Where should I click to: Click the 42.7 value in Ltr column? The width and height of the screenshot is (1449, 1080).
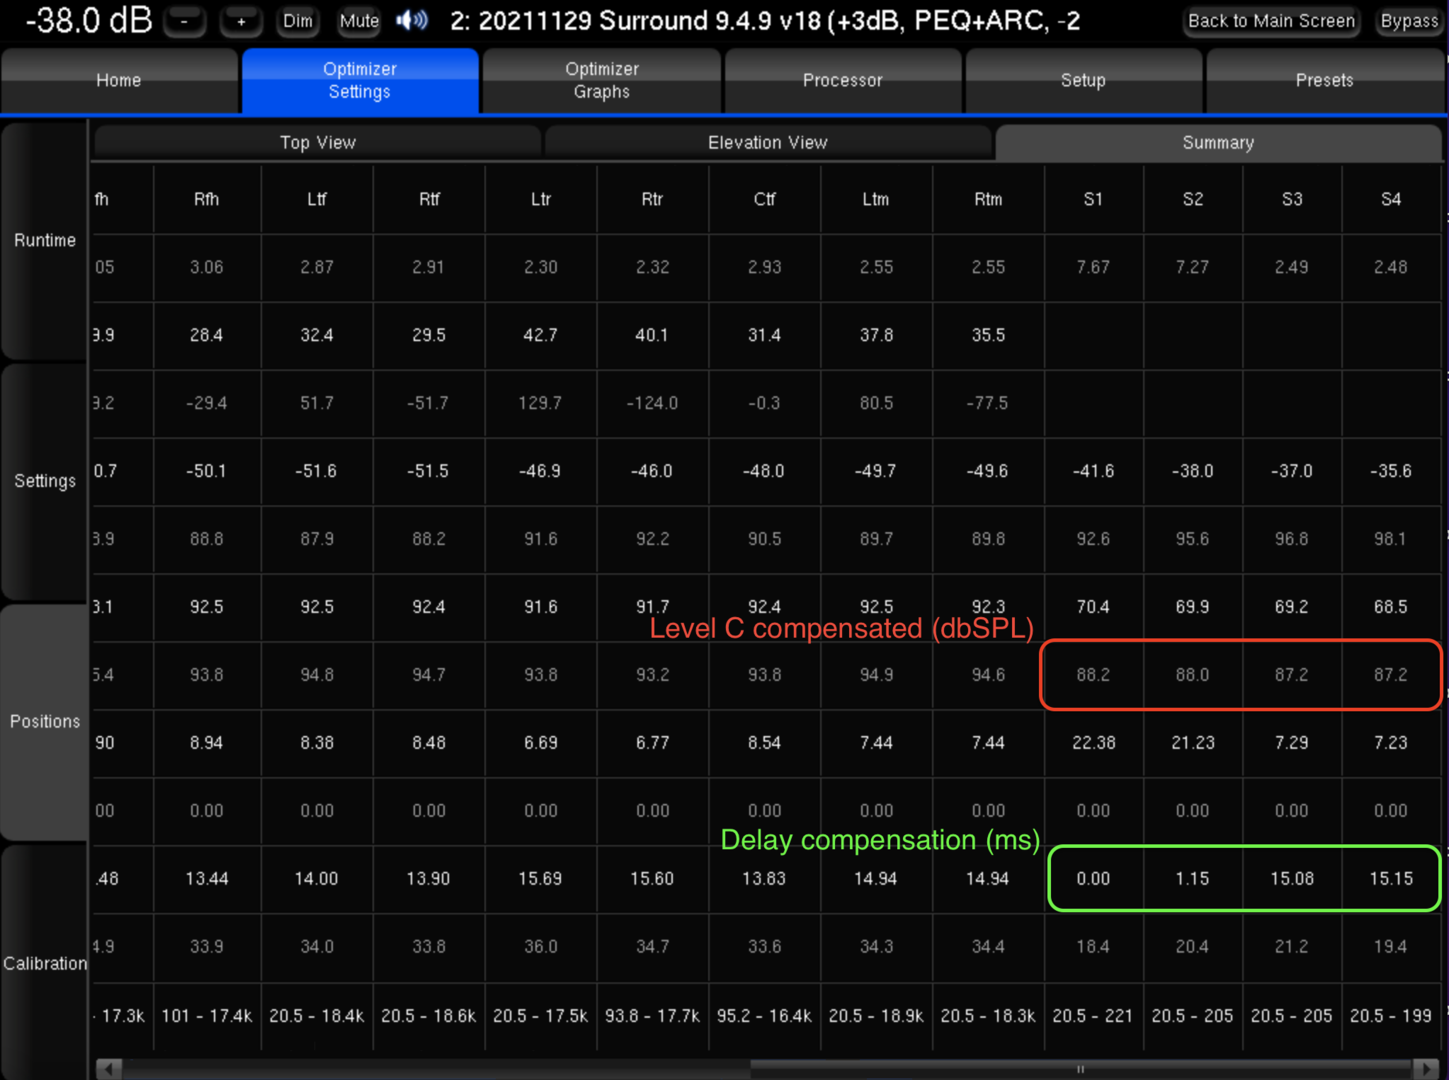pyautogui.click(x=541, y=335)
